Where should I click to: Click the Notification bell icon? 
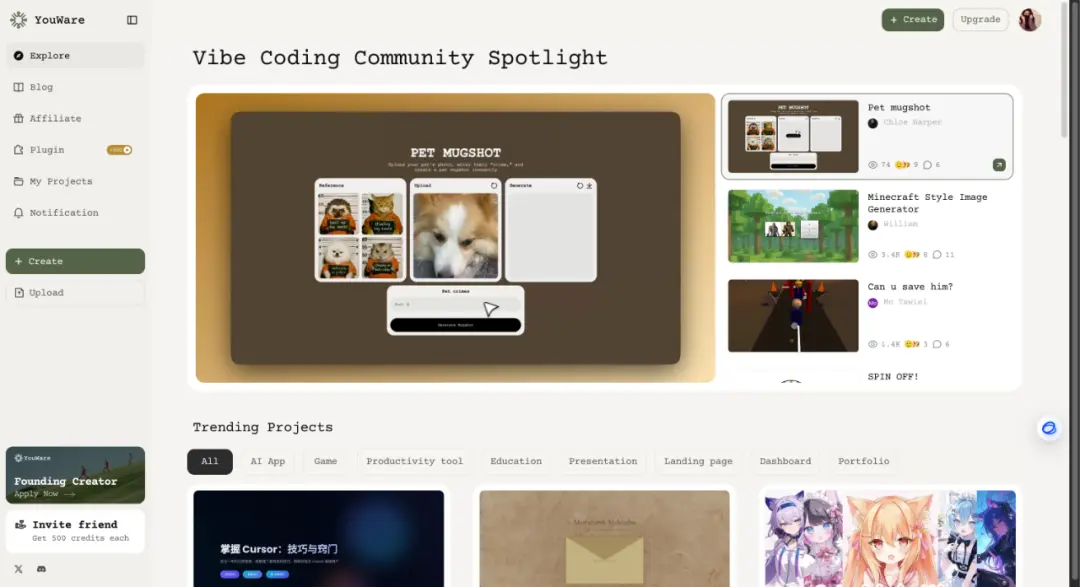click(19, 213)
